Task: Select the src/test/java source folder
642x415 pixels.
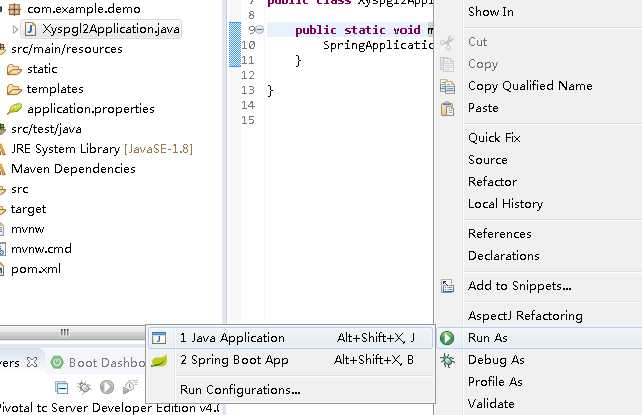Action: click(46, 129)
